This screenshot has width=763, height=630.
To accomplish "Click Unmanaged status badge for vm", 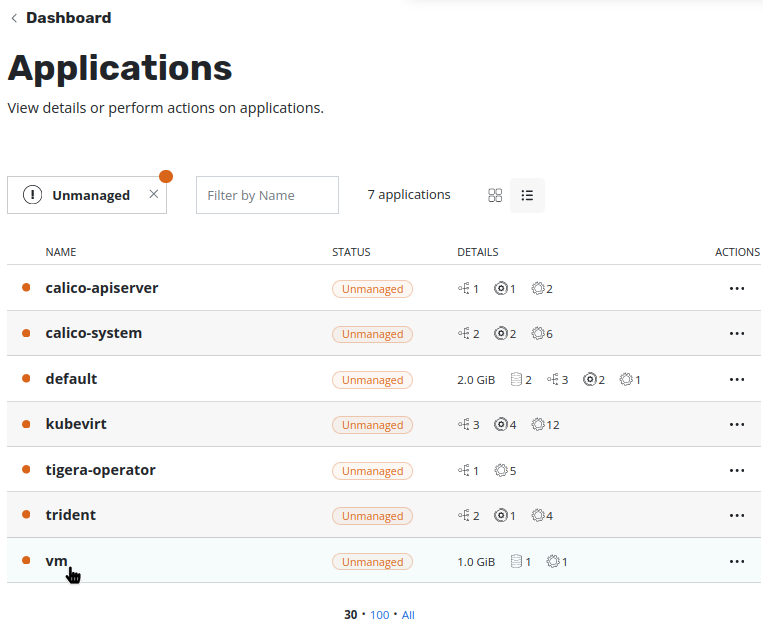I will [x=372, y=562].
